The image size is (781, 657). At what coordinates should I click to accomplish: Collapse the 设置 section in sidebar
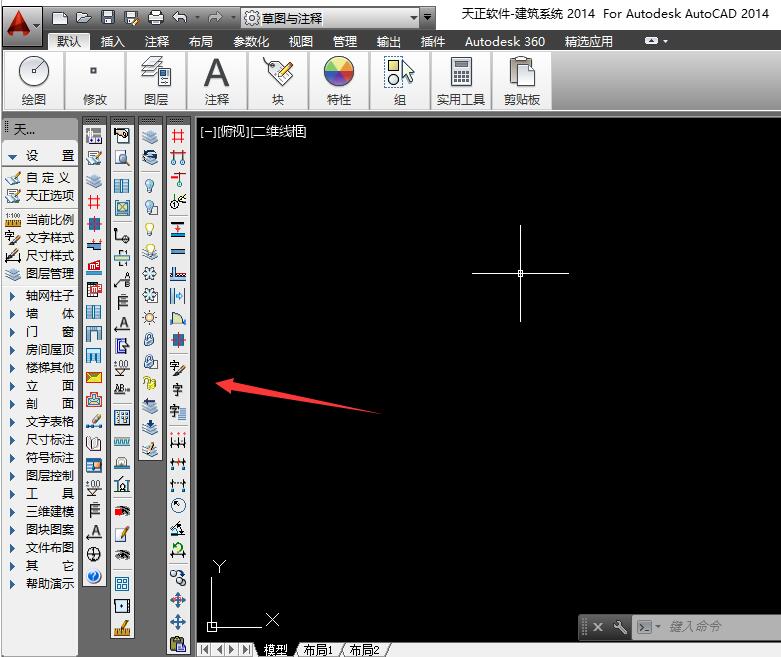pos(40,156)
